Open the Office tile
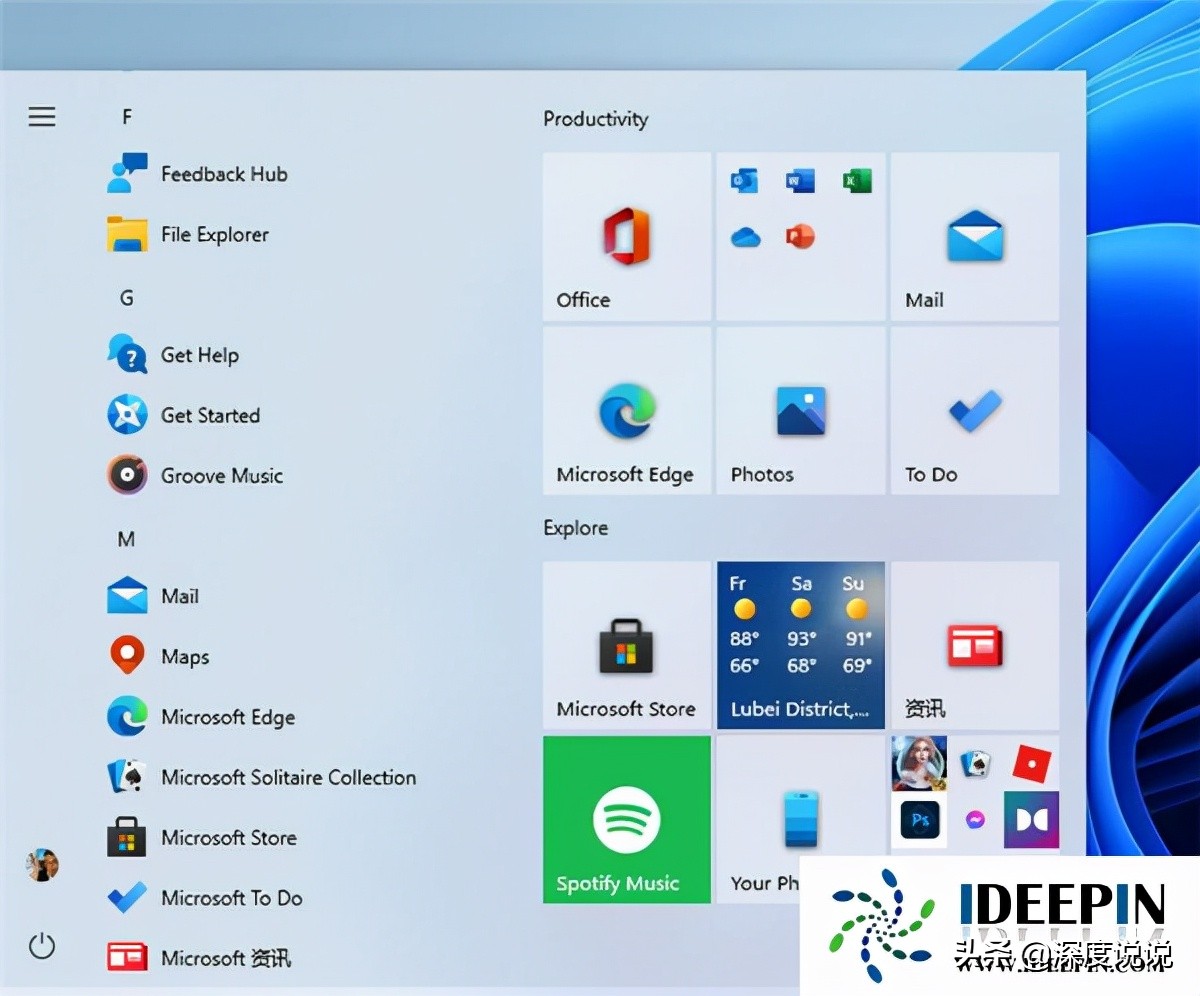The height and width of the screenshot is (996, 1200). [627, 236]
